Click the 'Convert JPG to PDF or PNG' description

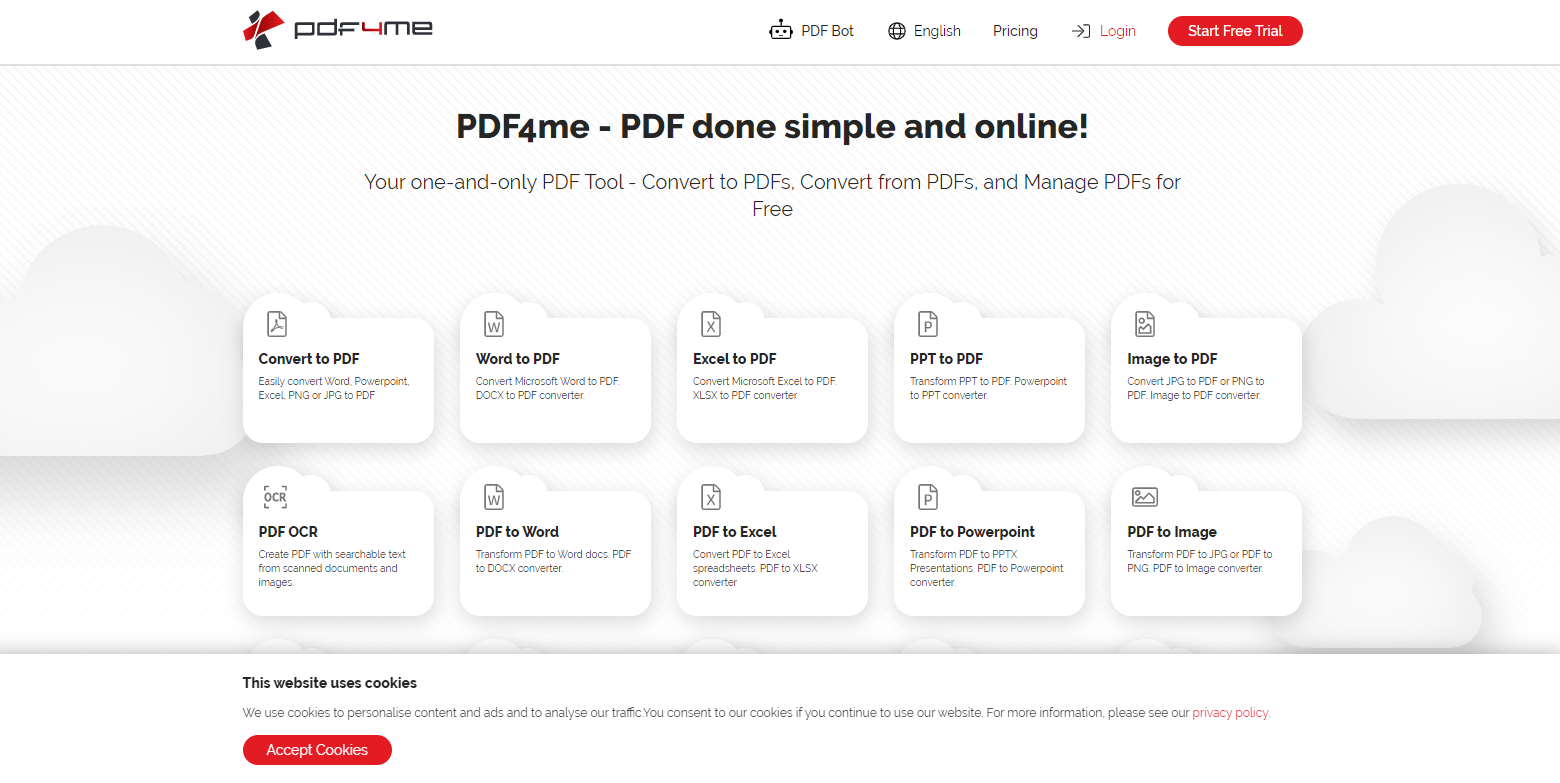click(1196, 388)
